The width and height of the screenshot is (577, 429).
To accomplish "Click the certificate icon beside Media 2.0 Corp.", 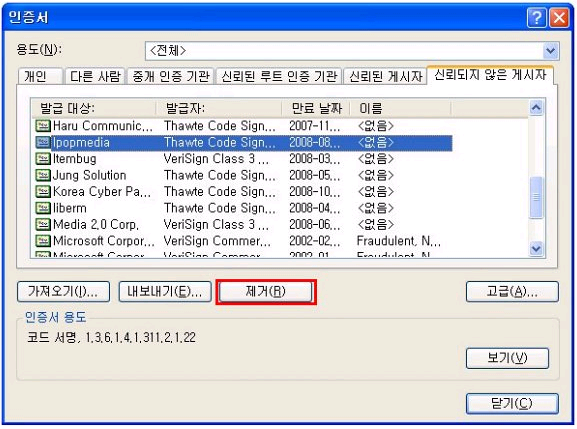I will click(43, 224).
